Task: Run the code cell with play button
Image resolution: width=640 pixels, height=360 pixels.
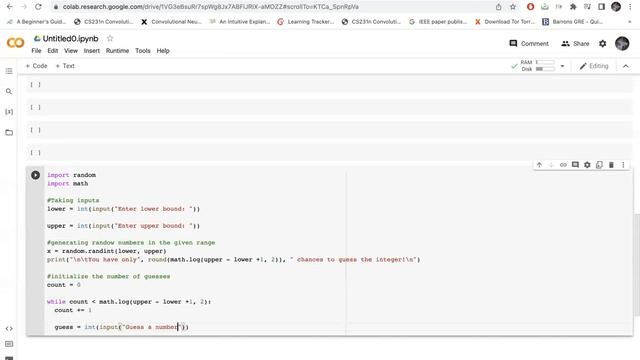Action: point(36,175)
